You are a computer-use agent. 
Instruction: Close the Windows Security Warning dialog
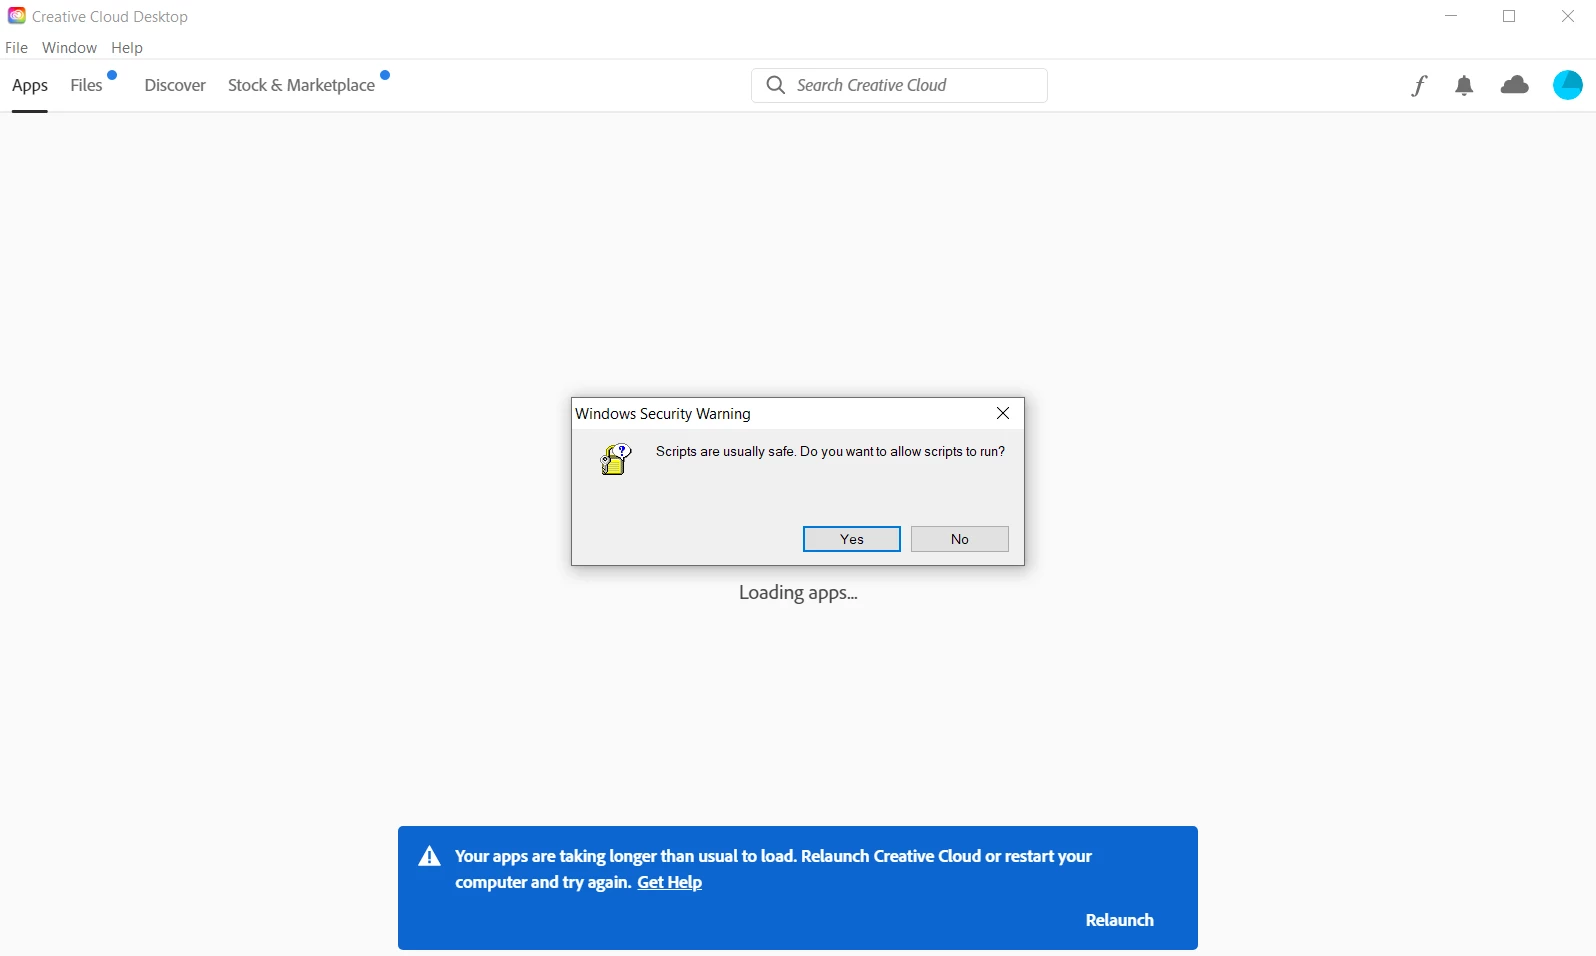[1003, 413]
